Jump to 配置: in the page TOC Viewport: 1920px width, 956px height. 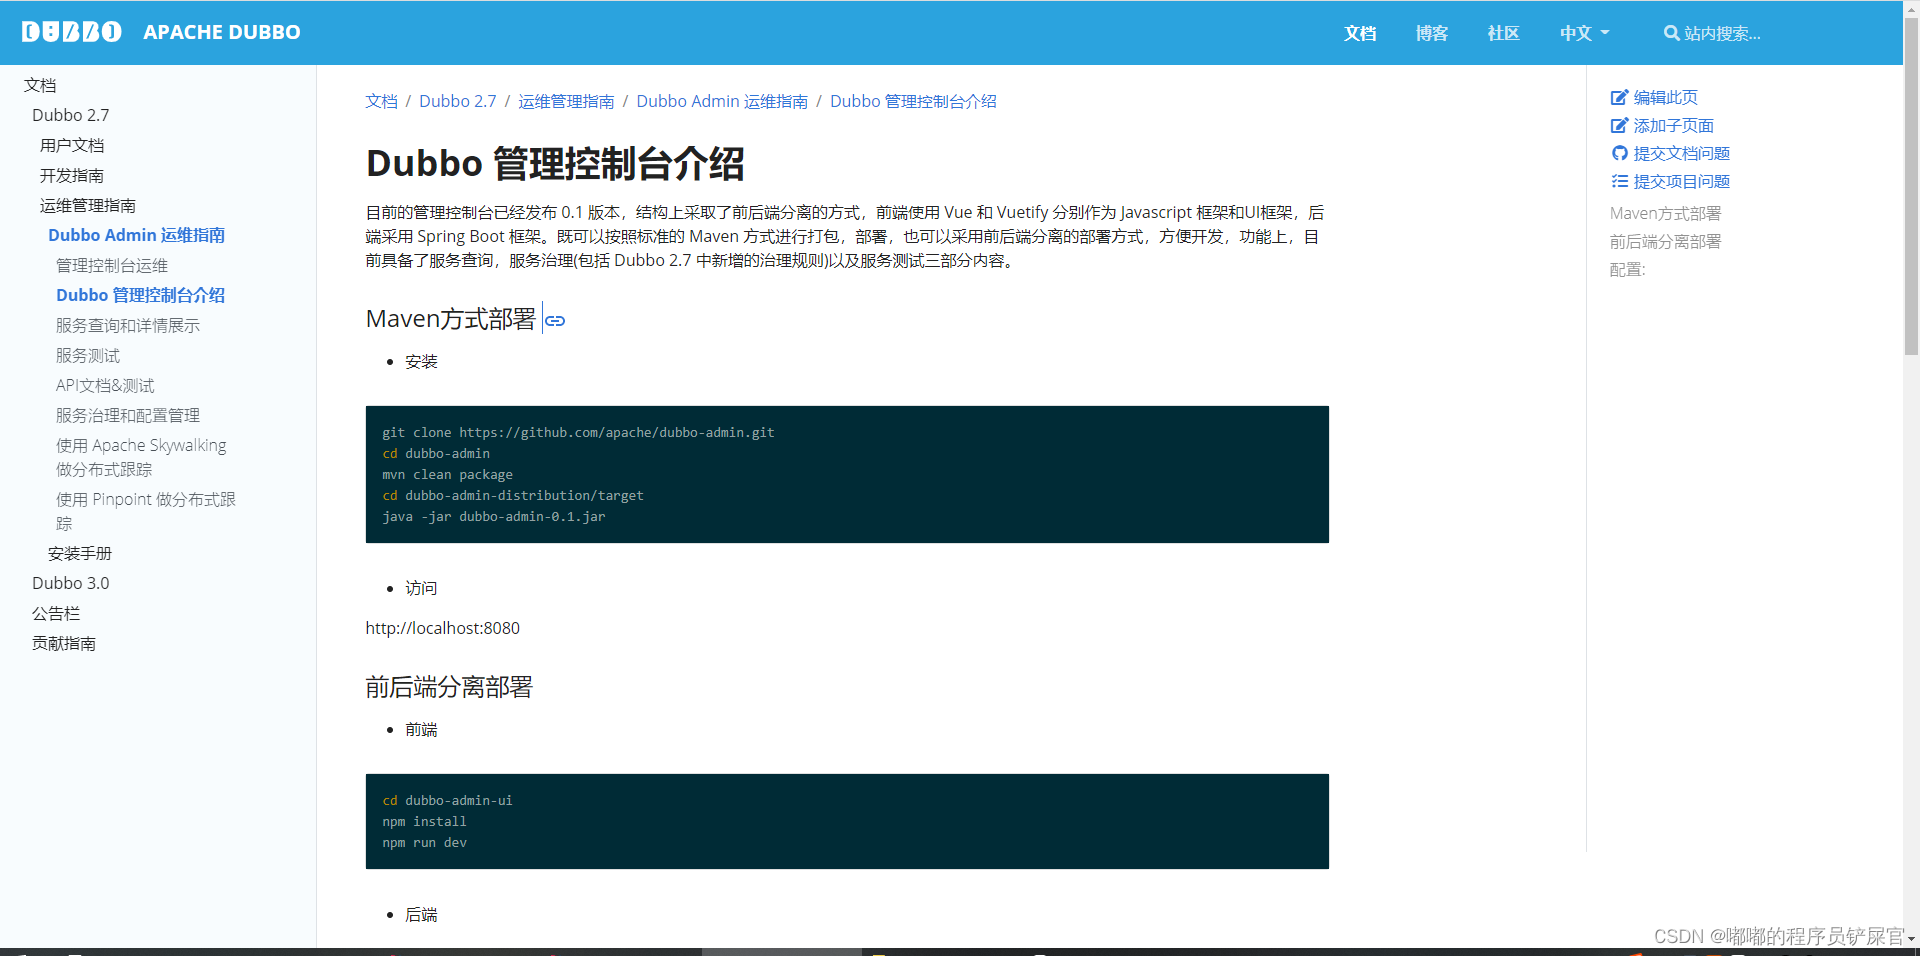(1627, 269)
